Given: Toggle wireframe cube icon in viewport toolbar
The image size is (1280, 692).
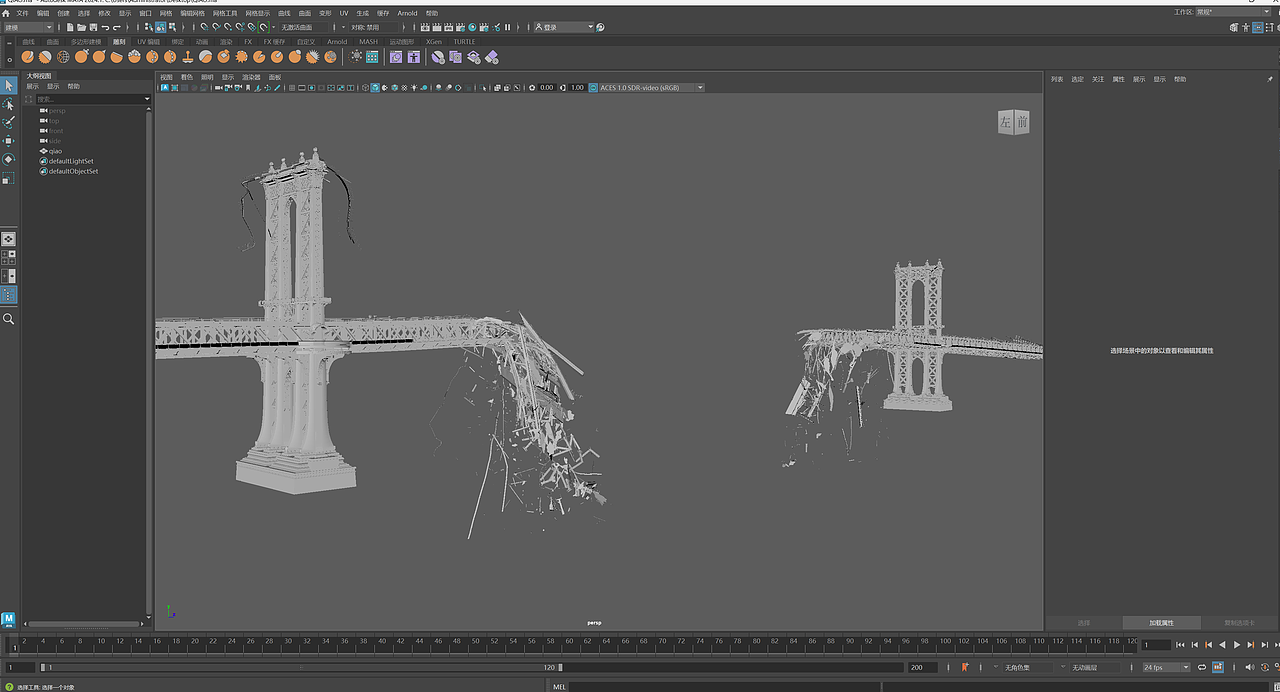Looking at the screenshot, I should point(365,87).
